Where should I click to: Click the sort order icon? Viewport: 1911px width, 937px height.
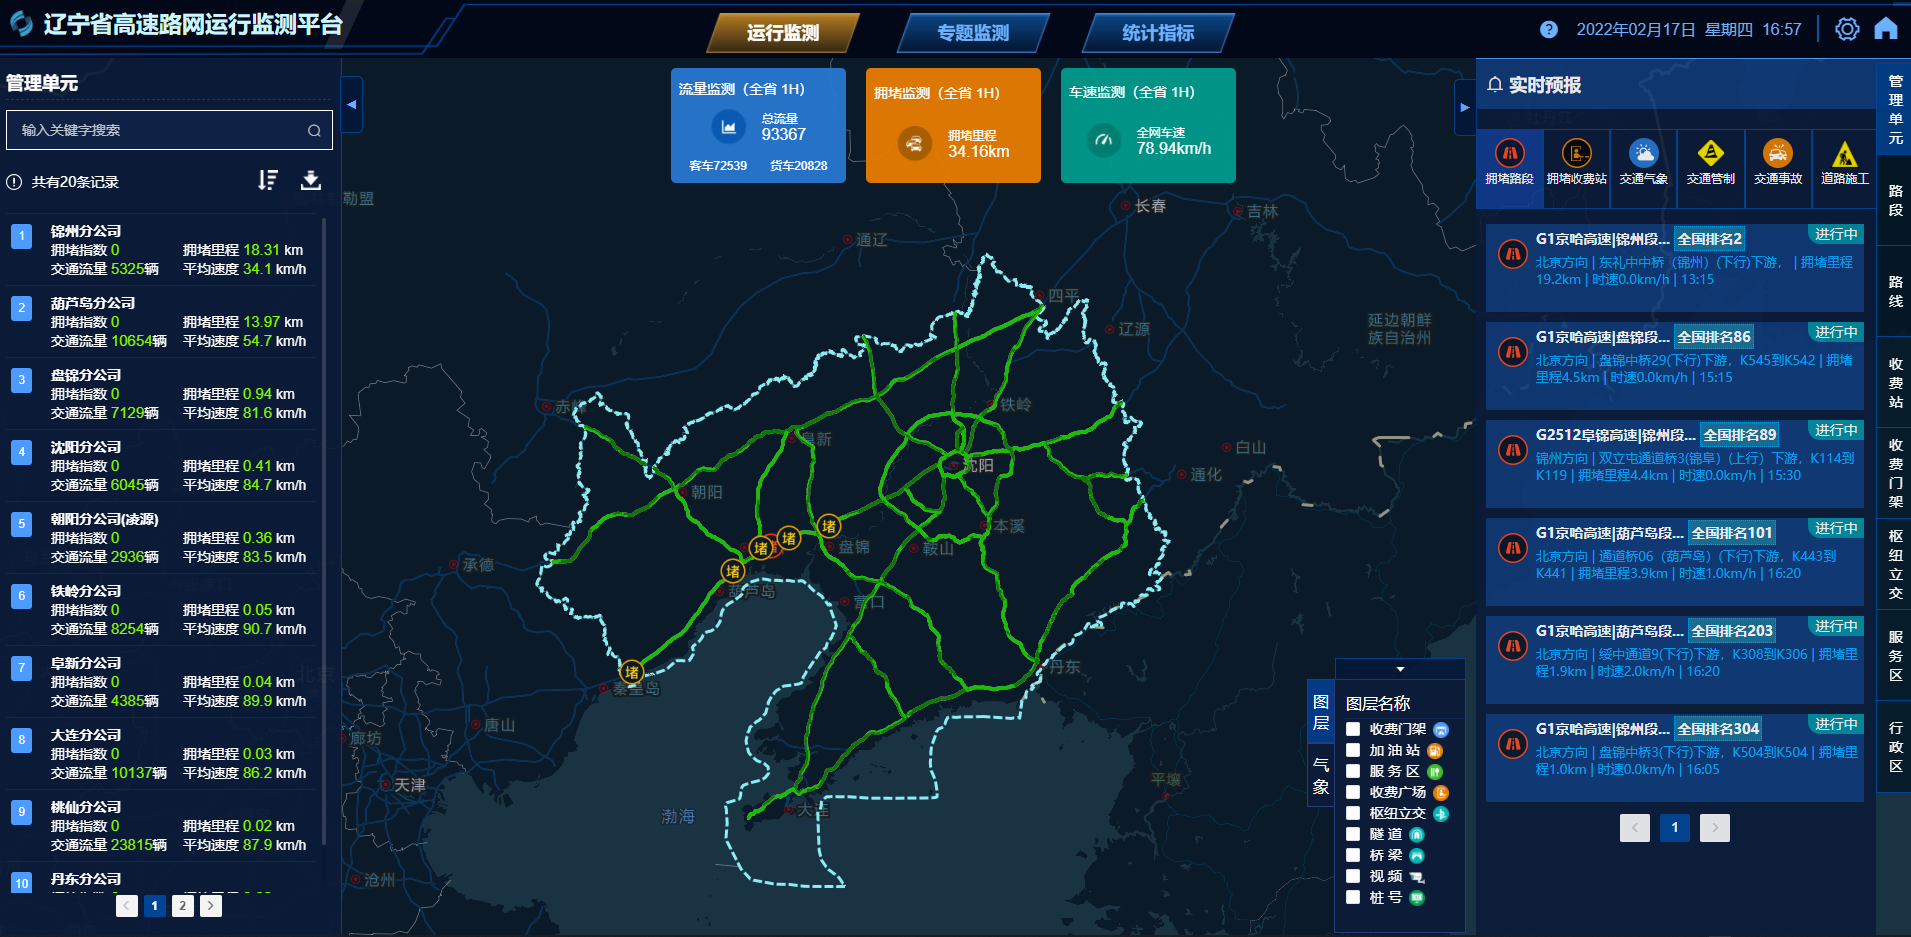[x=267, y=180]
